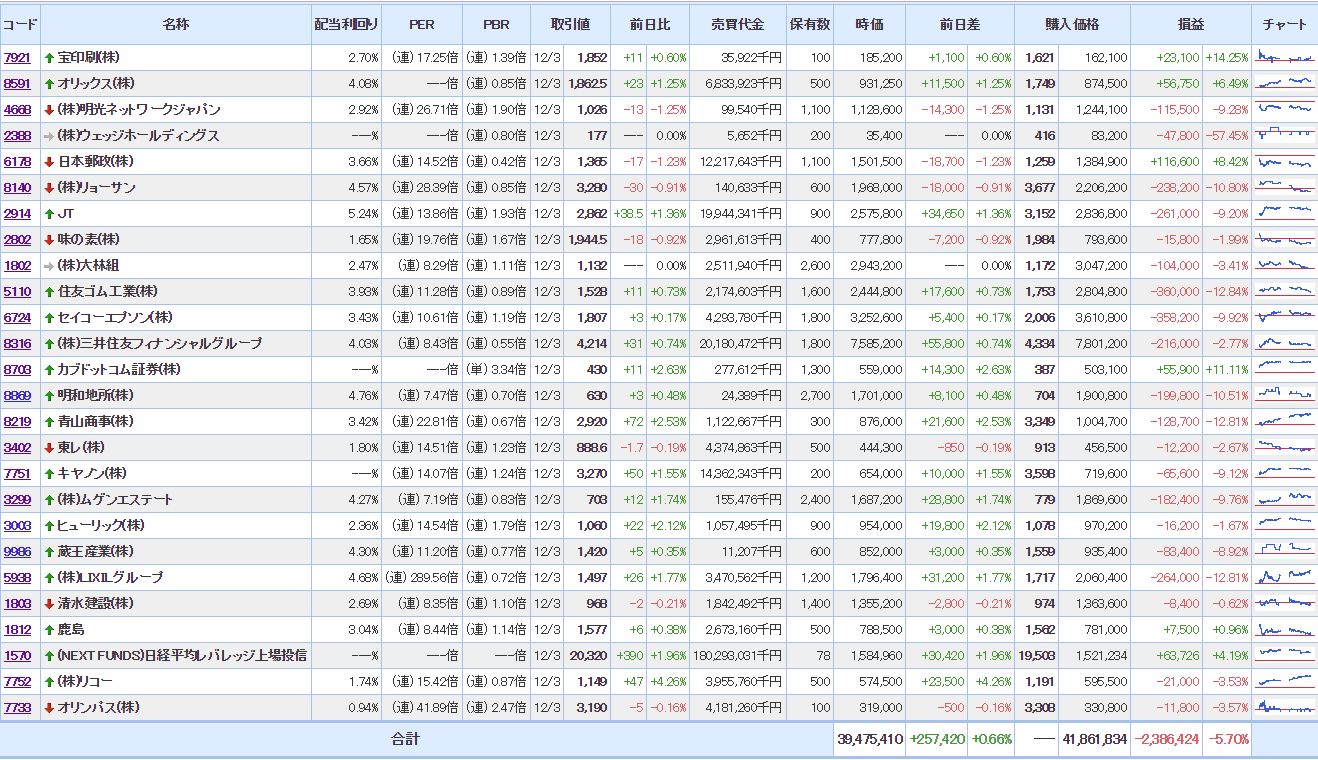This screenshot has height=760, width=1318.
Task: Click the chart thumbnail for 日経平均レバレッジ上場投信
Action: (1284, 655)
